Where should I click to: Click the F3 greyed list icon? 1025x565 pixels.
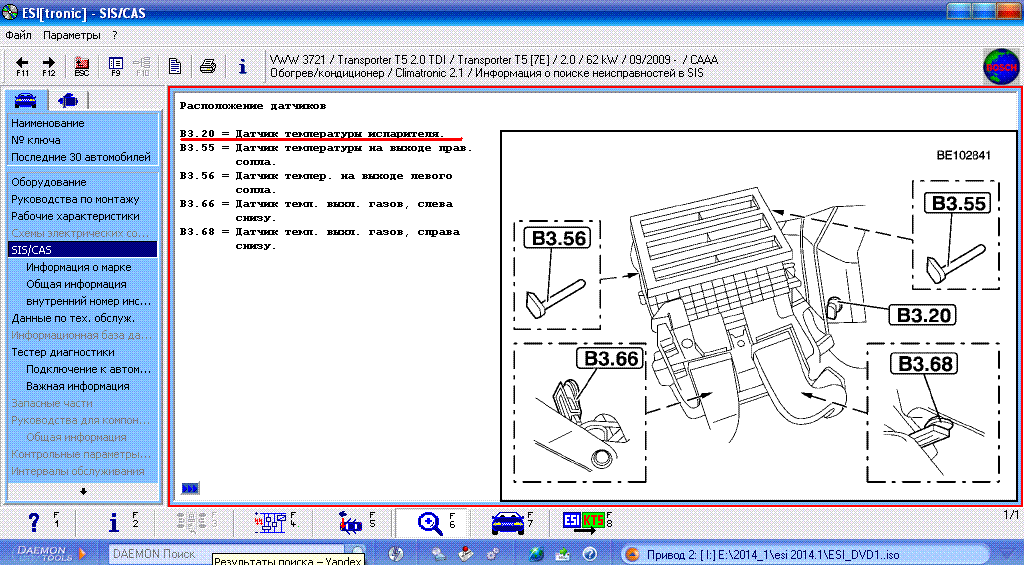click(192, 522)
